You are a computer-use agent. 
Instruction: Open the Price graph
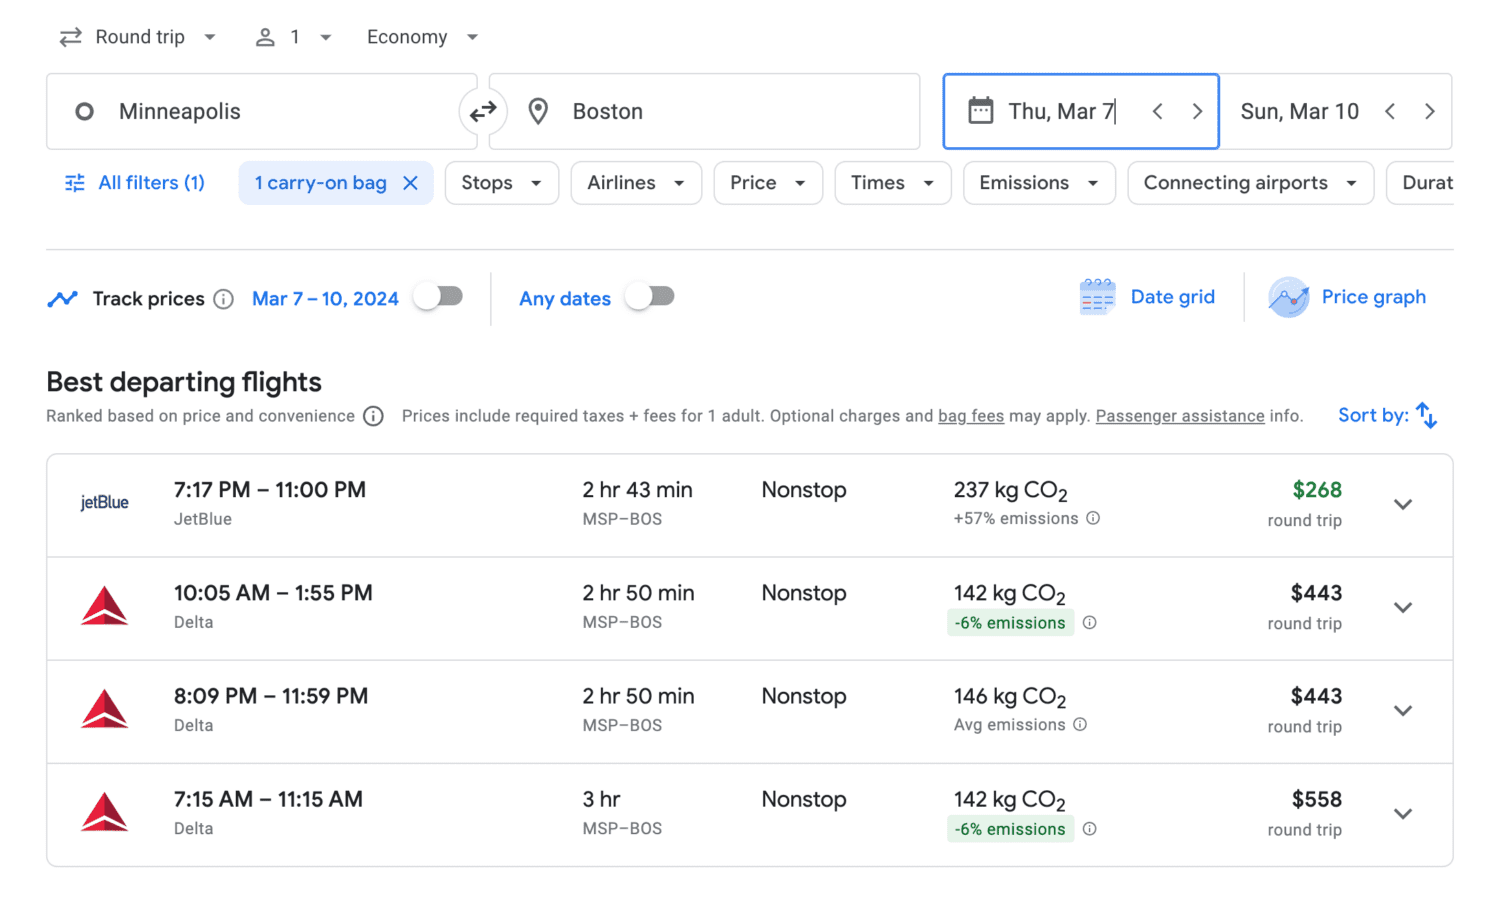[x=1347, y=297]
